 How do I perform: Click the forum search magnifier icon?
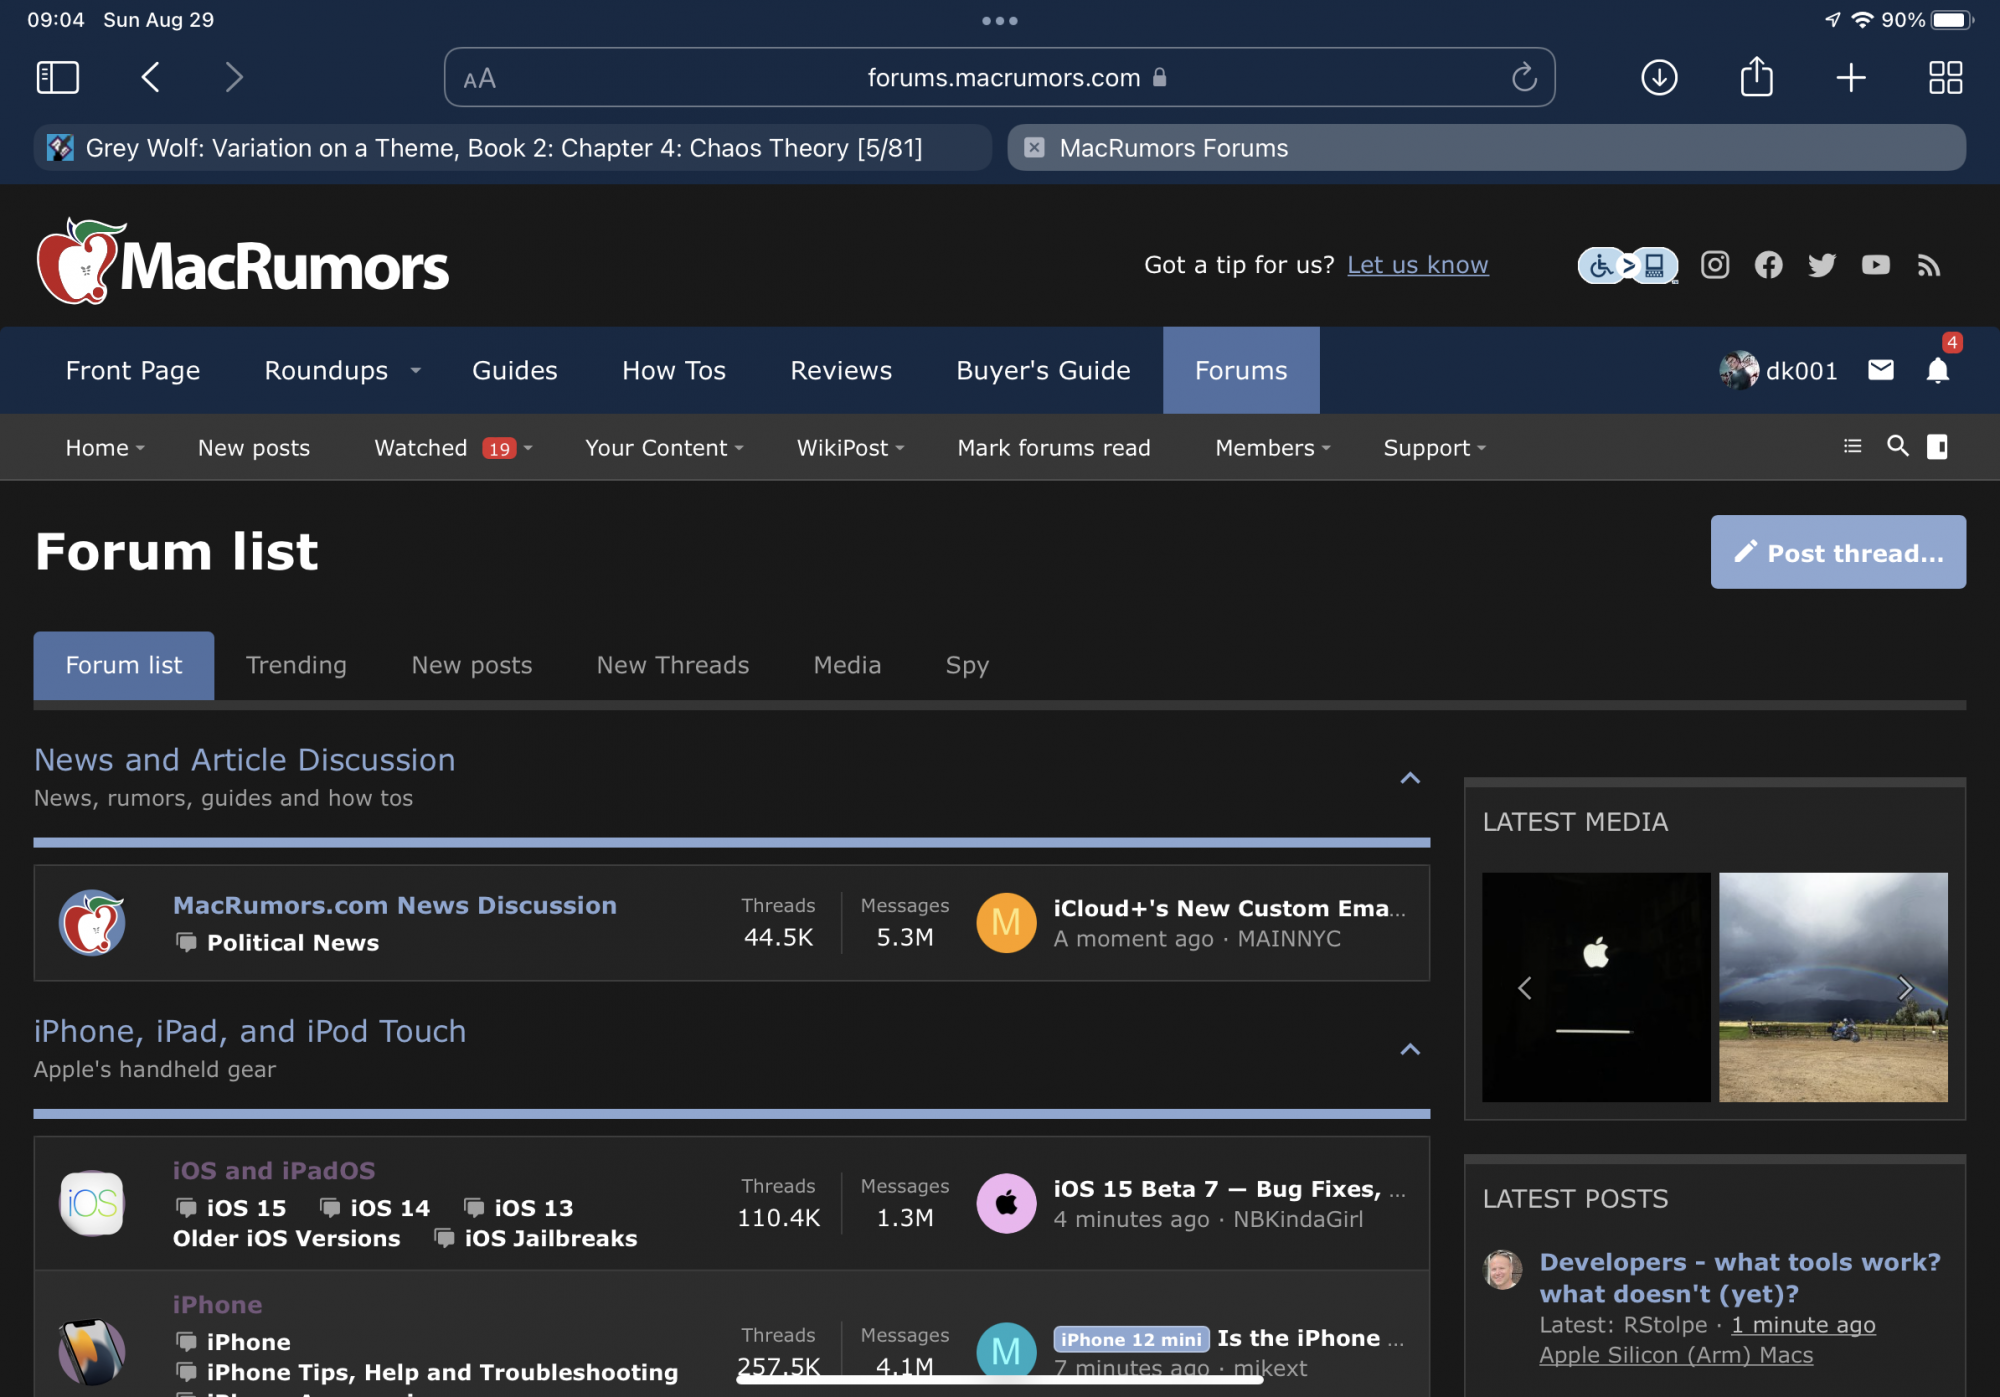pos(1897,447)
